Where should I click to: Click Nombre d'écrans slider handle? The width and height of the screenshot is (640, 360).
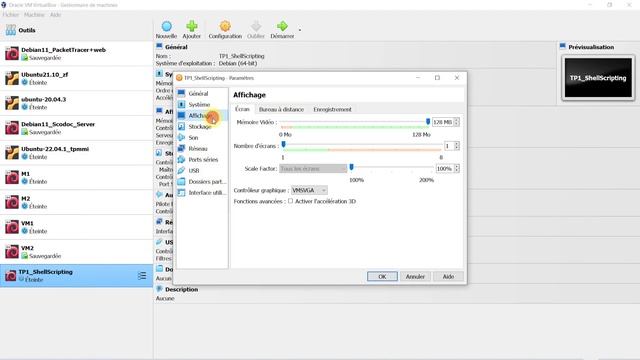click(283, 144)
